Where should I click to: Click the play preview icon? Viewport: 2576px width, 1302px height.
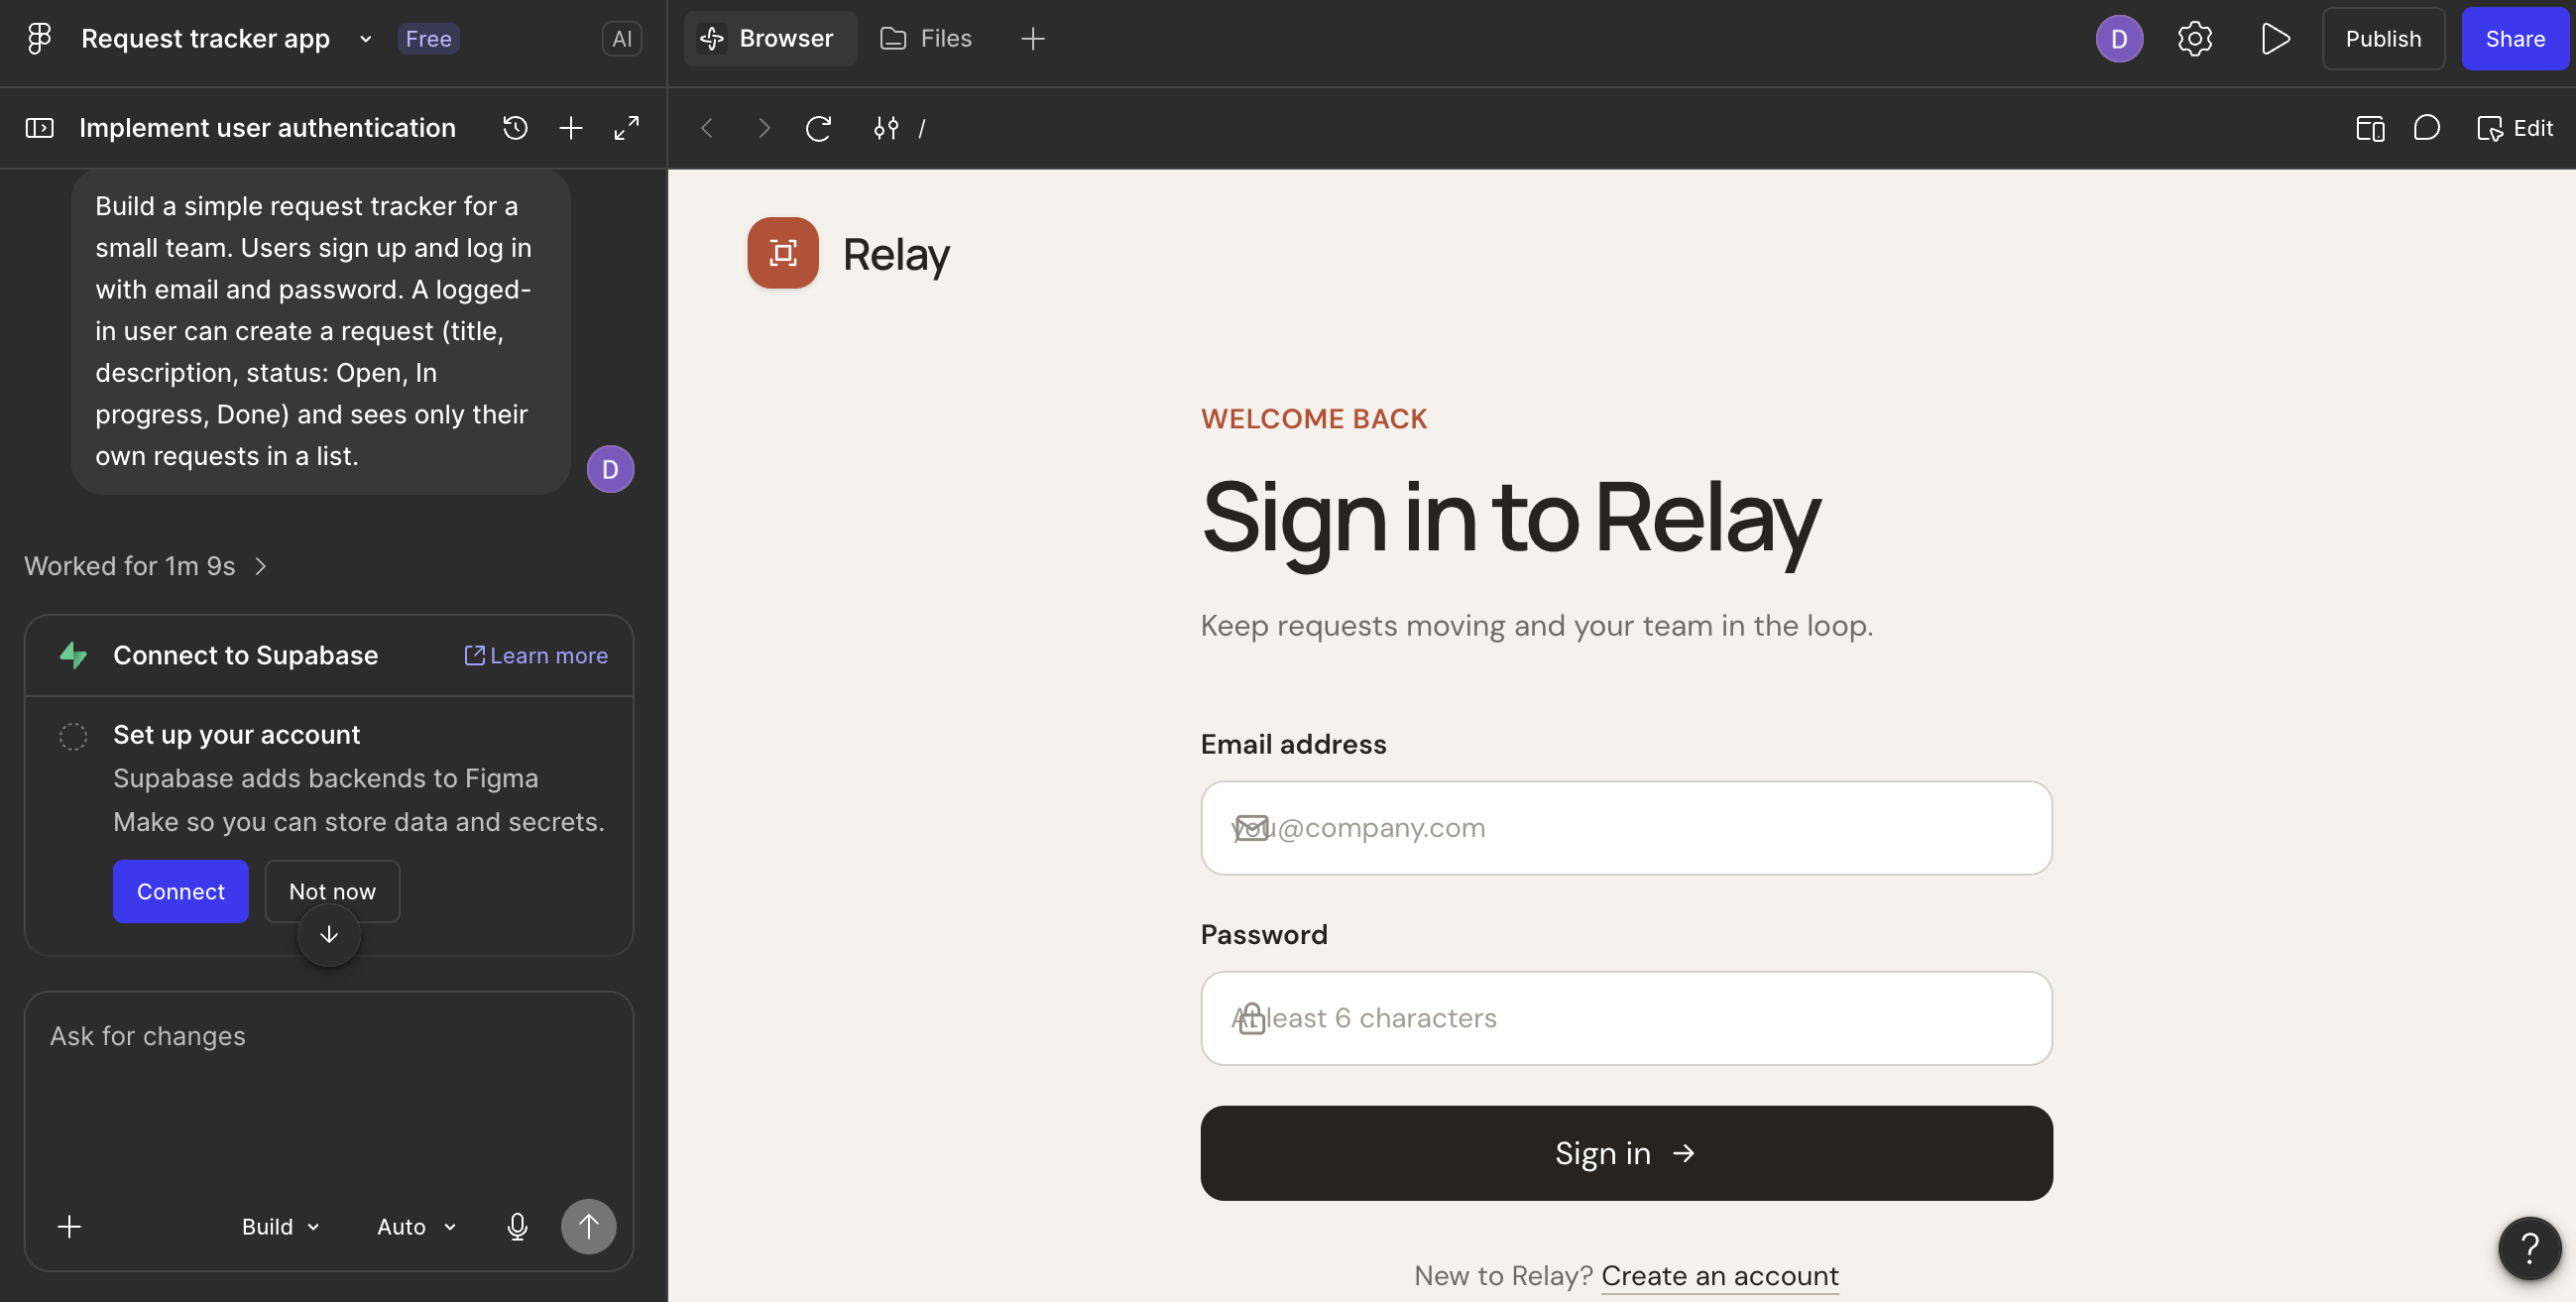pos(2274,39)
